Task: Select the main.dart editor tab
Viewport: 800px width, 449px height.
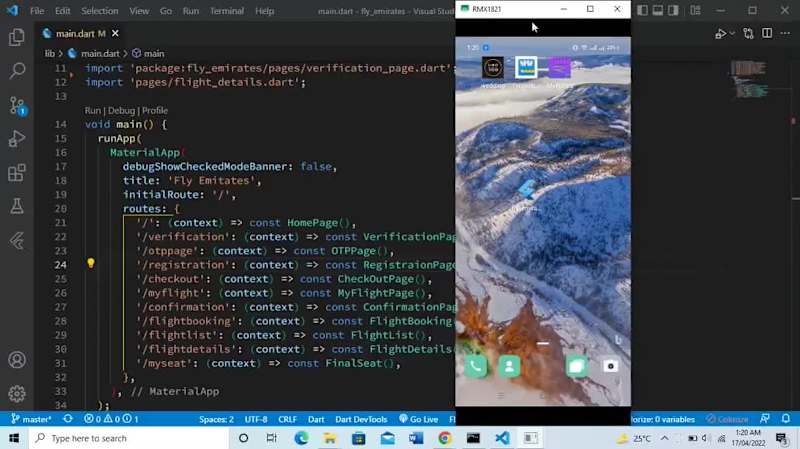Action: click(x=81, y=33)
